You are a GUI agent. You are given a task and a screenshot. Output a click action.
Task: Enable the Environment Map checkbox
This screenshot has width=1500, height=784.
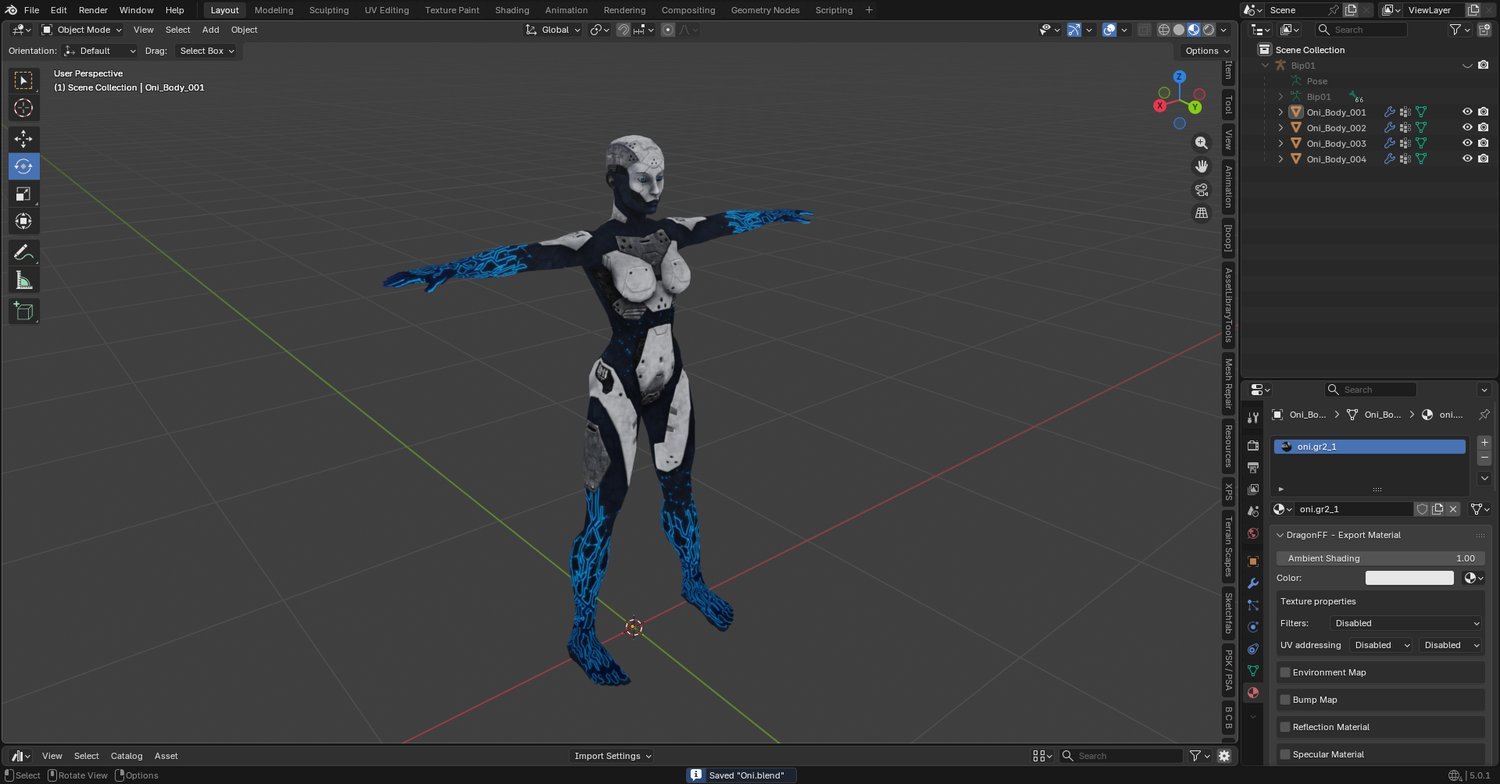coord(1286,673)
